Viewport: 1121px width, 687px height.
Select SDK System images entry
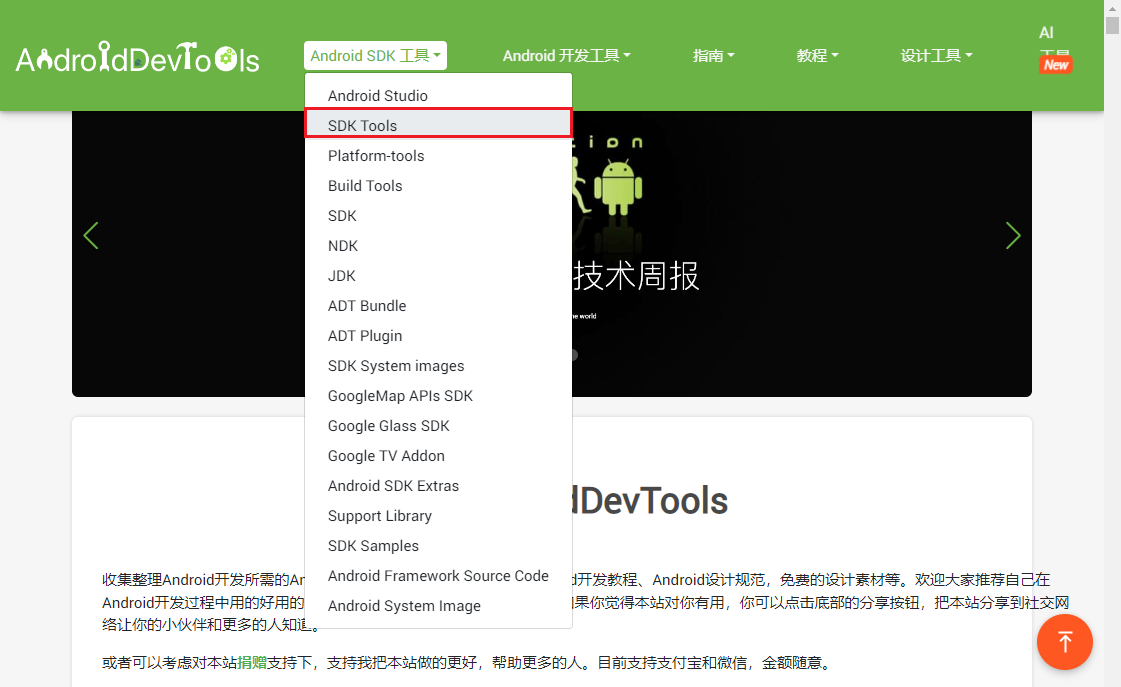pyautogui.click(x=438, y=366)
